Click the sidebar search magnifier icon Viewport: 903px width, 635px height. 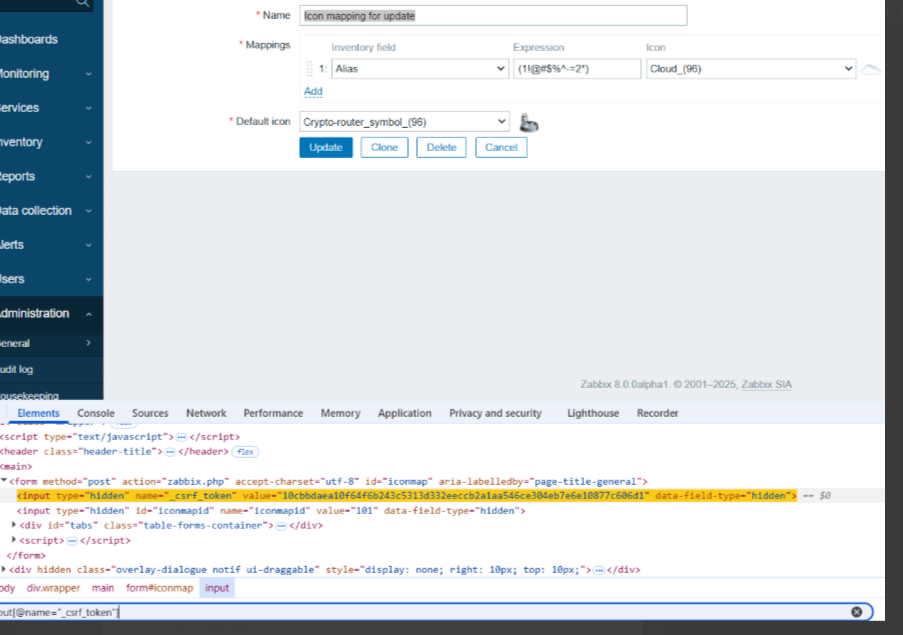point(82,4)
